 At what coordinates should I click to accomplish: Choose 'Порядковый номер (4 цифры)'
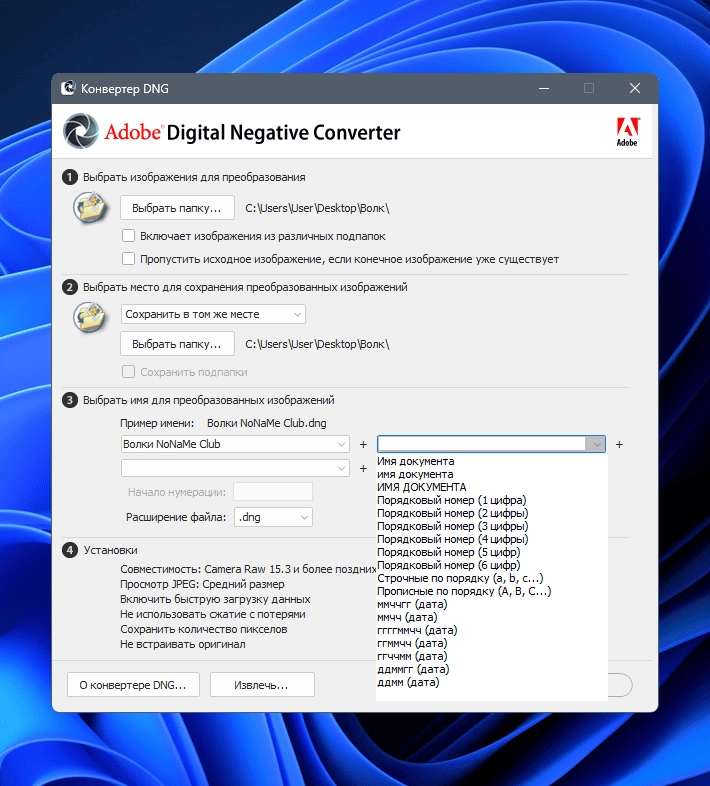453,539
